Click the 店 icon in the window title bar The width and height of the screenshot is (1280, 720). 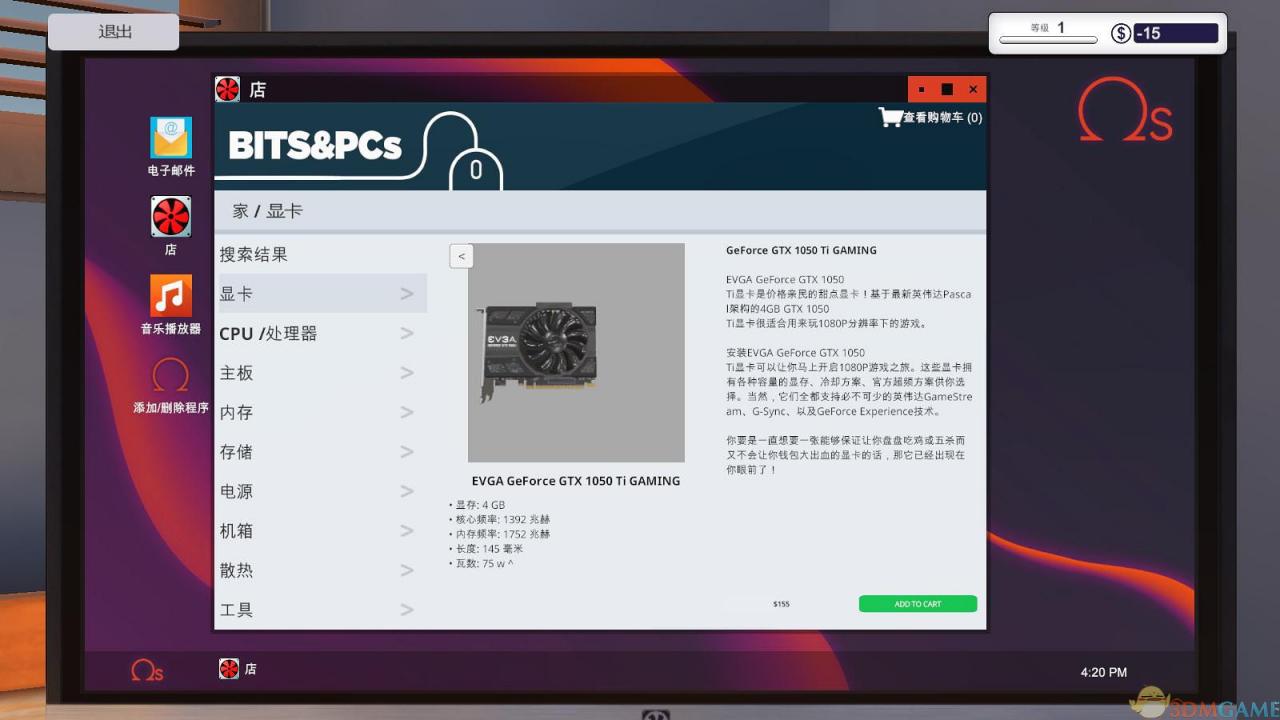[228, 89]
